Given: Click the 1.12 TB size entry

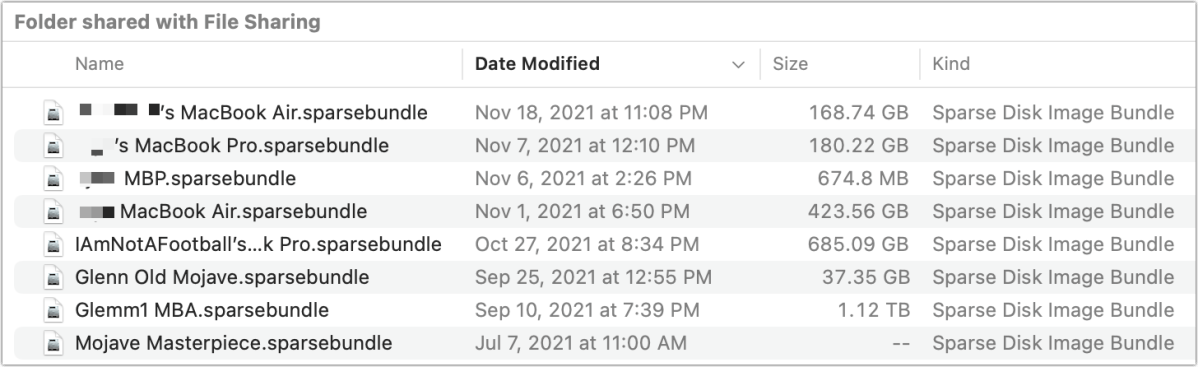Looking at the screenshot, I should point(873,310).
